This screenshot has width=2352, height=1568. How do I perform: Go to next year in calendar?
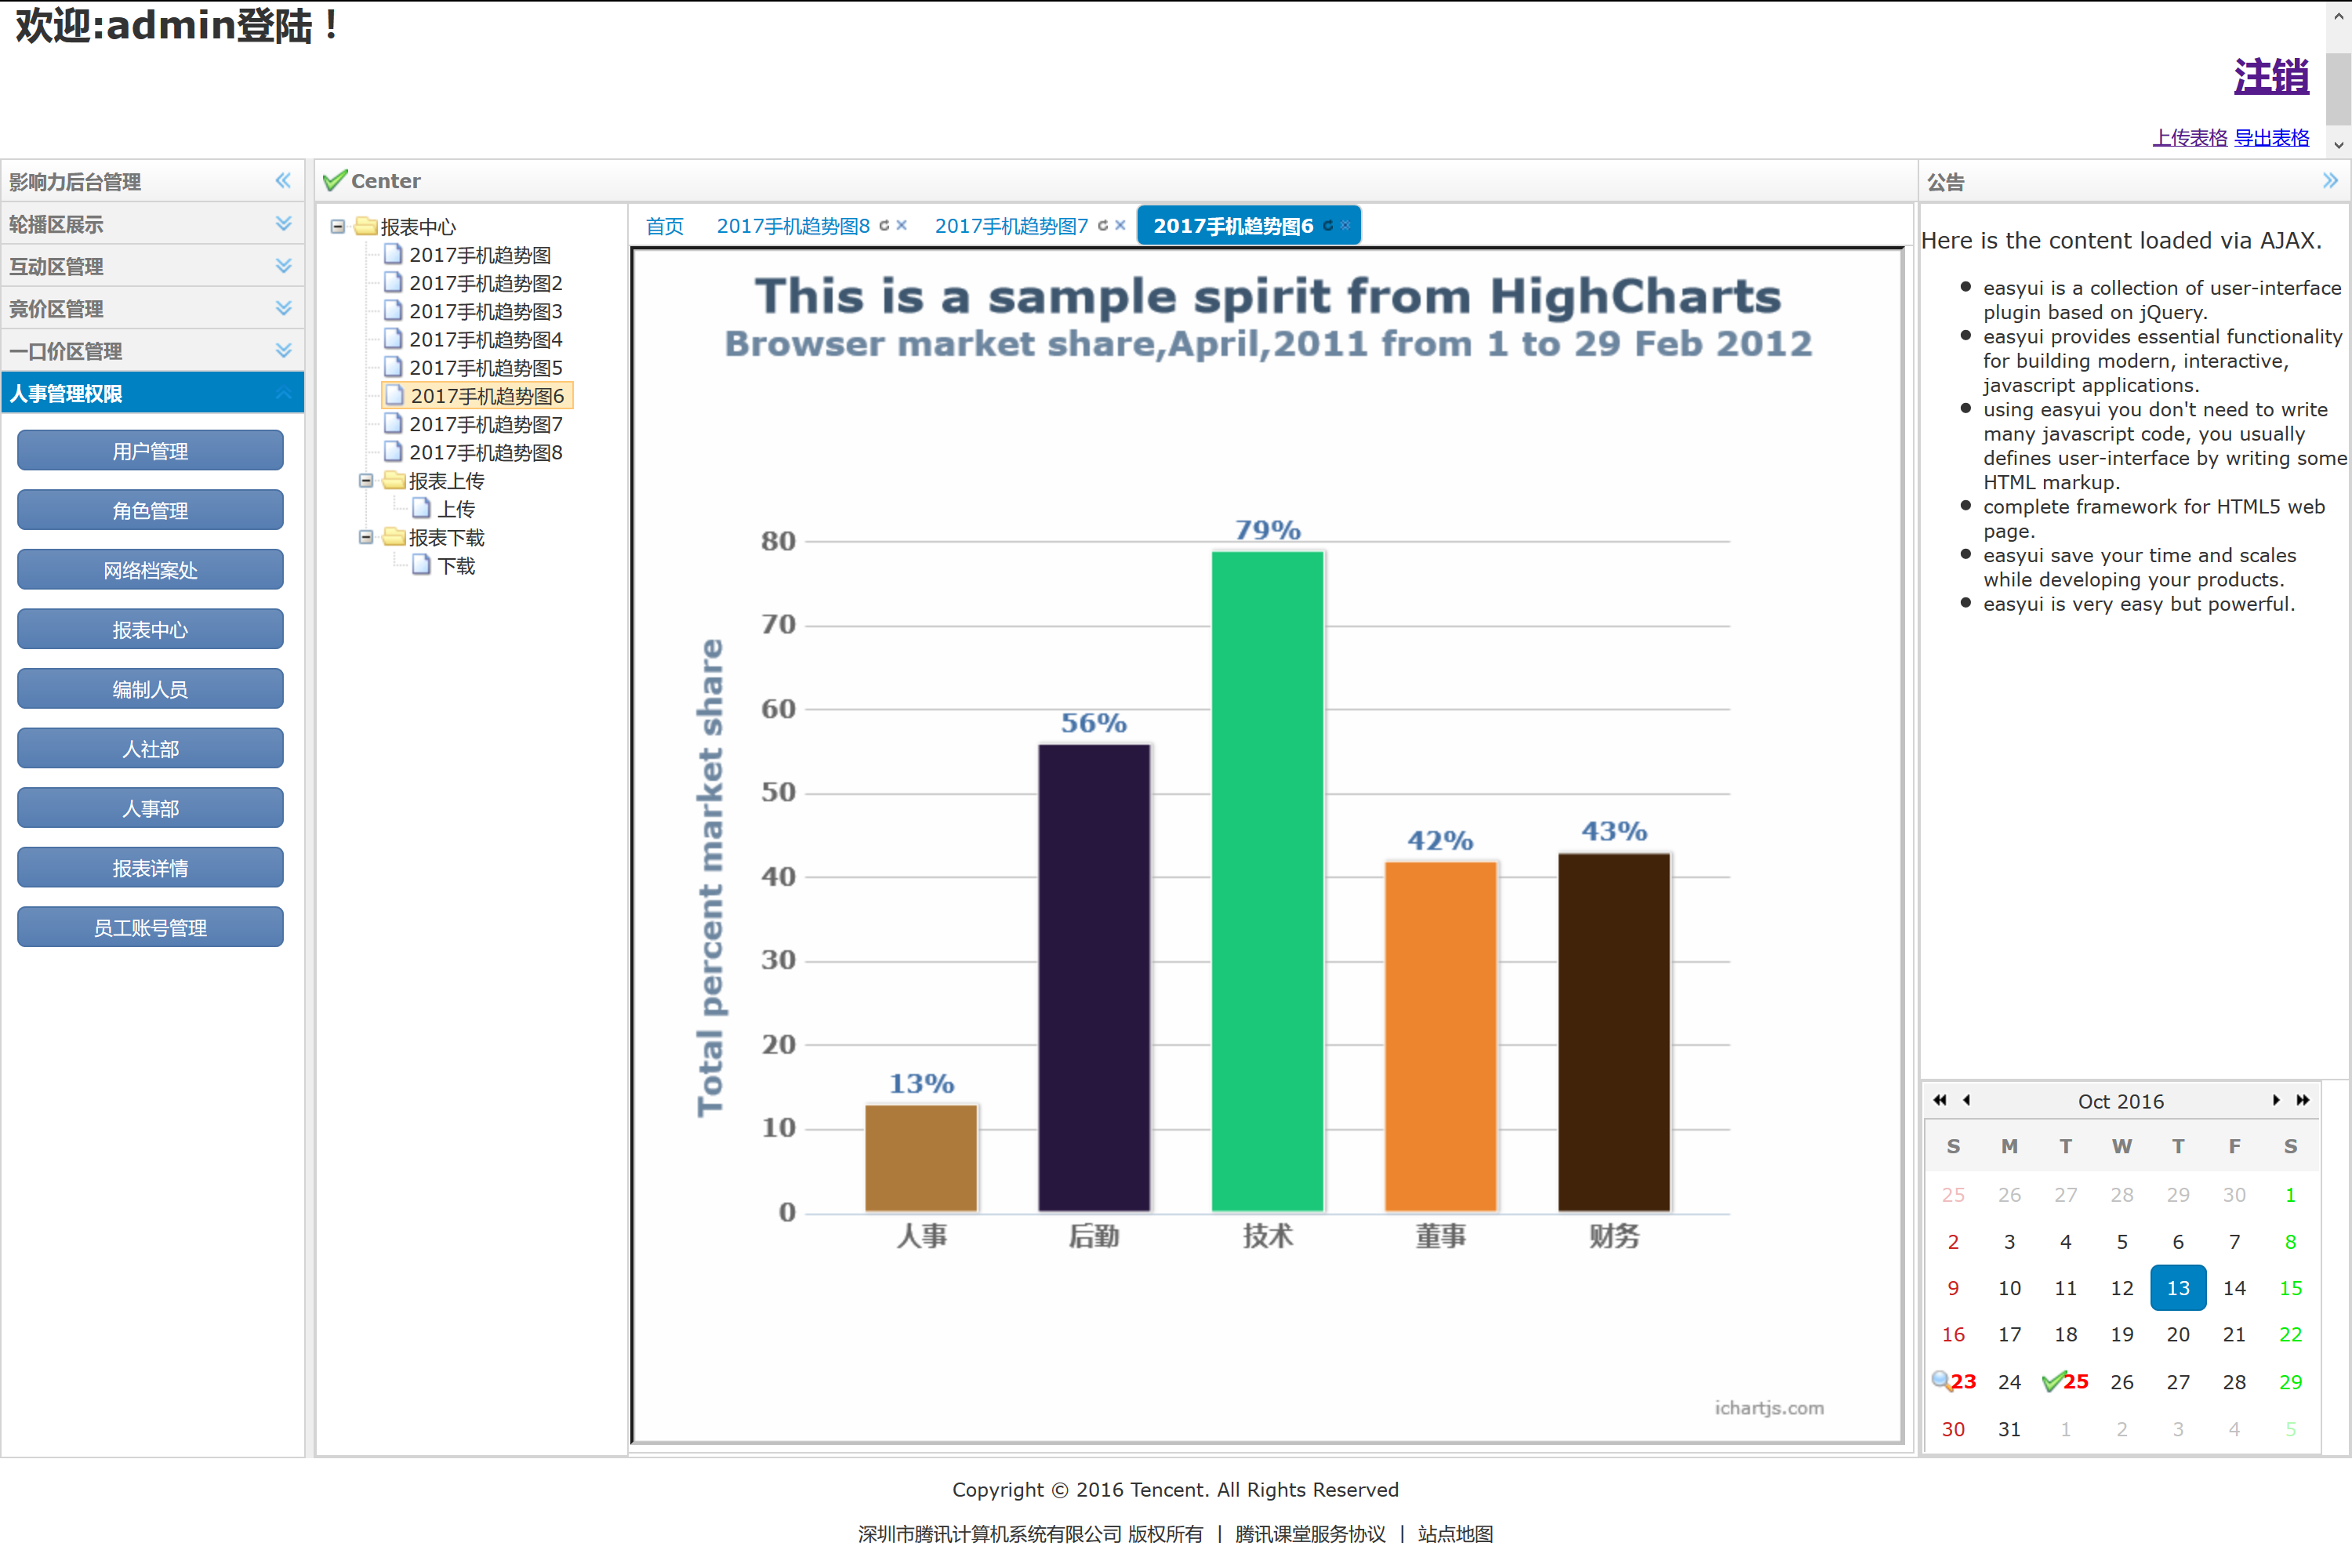[2303, 1100]
